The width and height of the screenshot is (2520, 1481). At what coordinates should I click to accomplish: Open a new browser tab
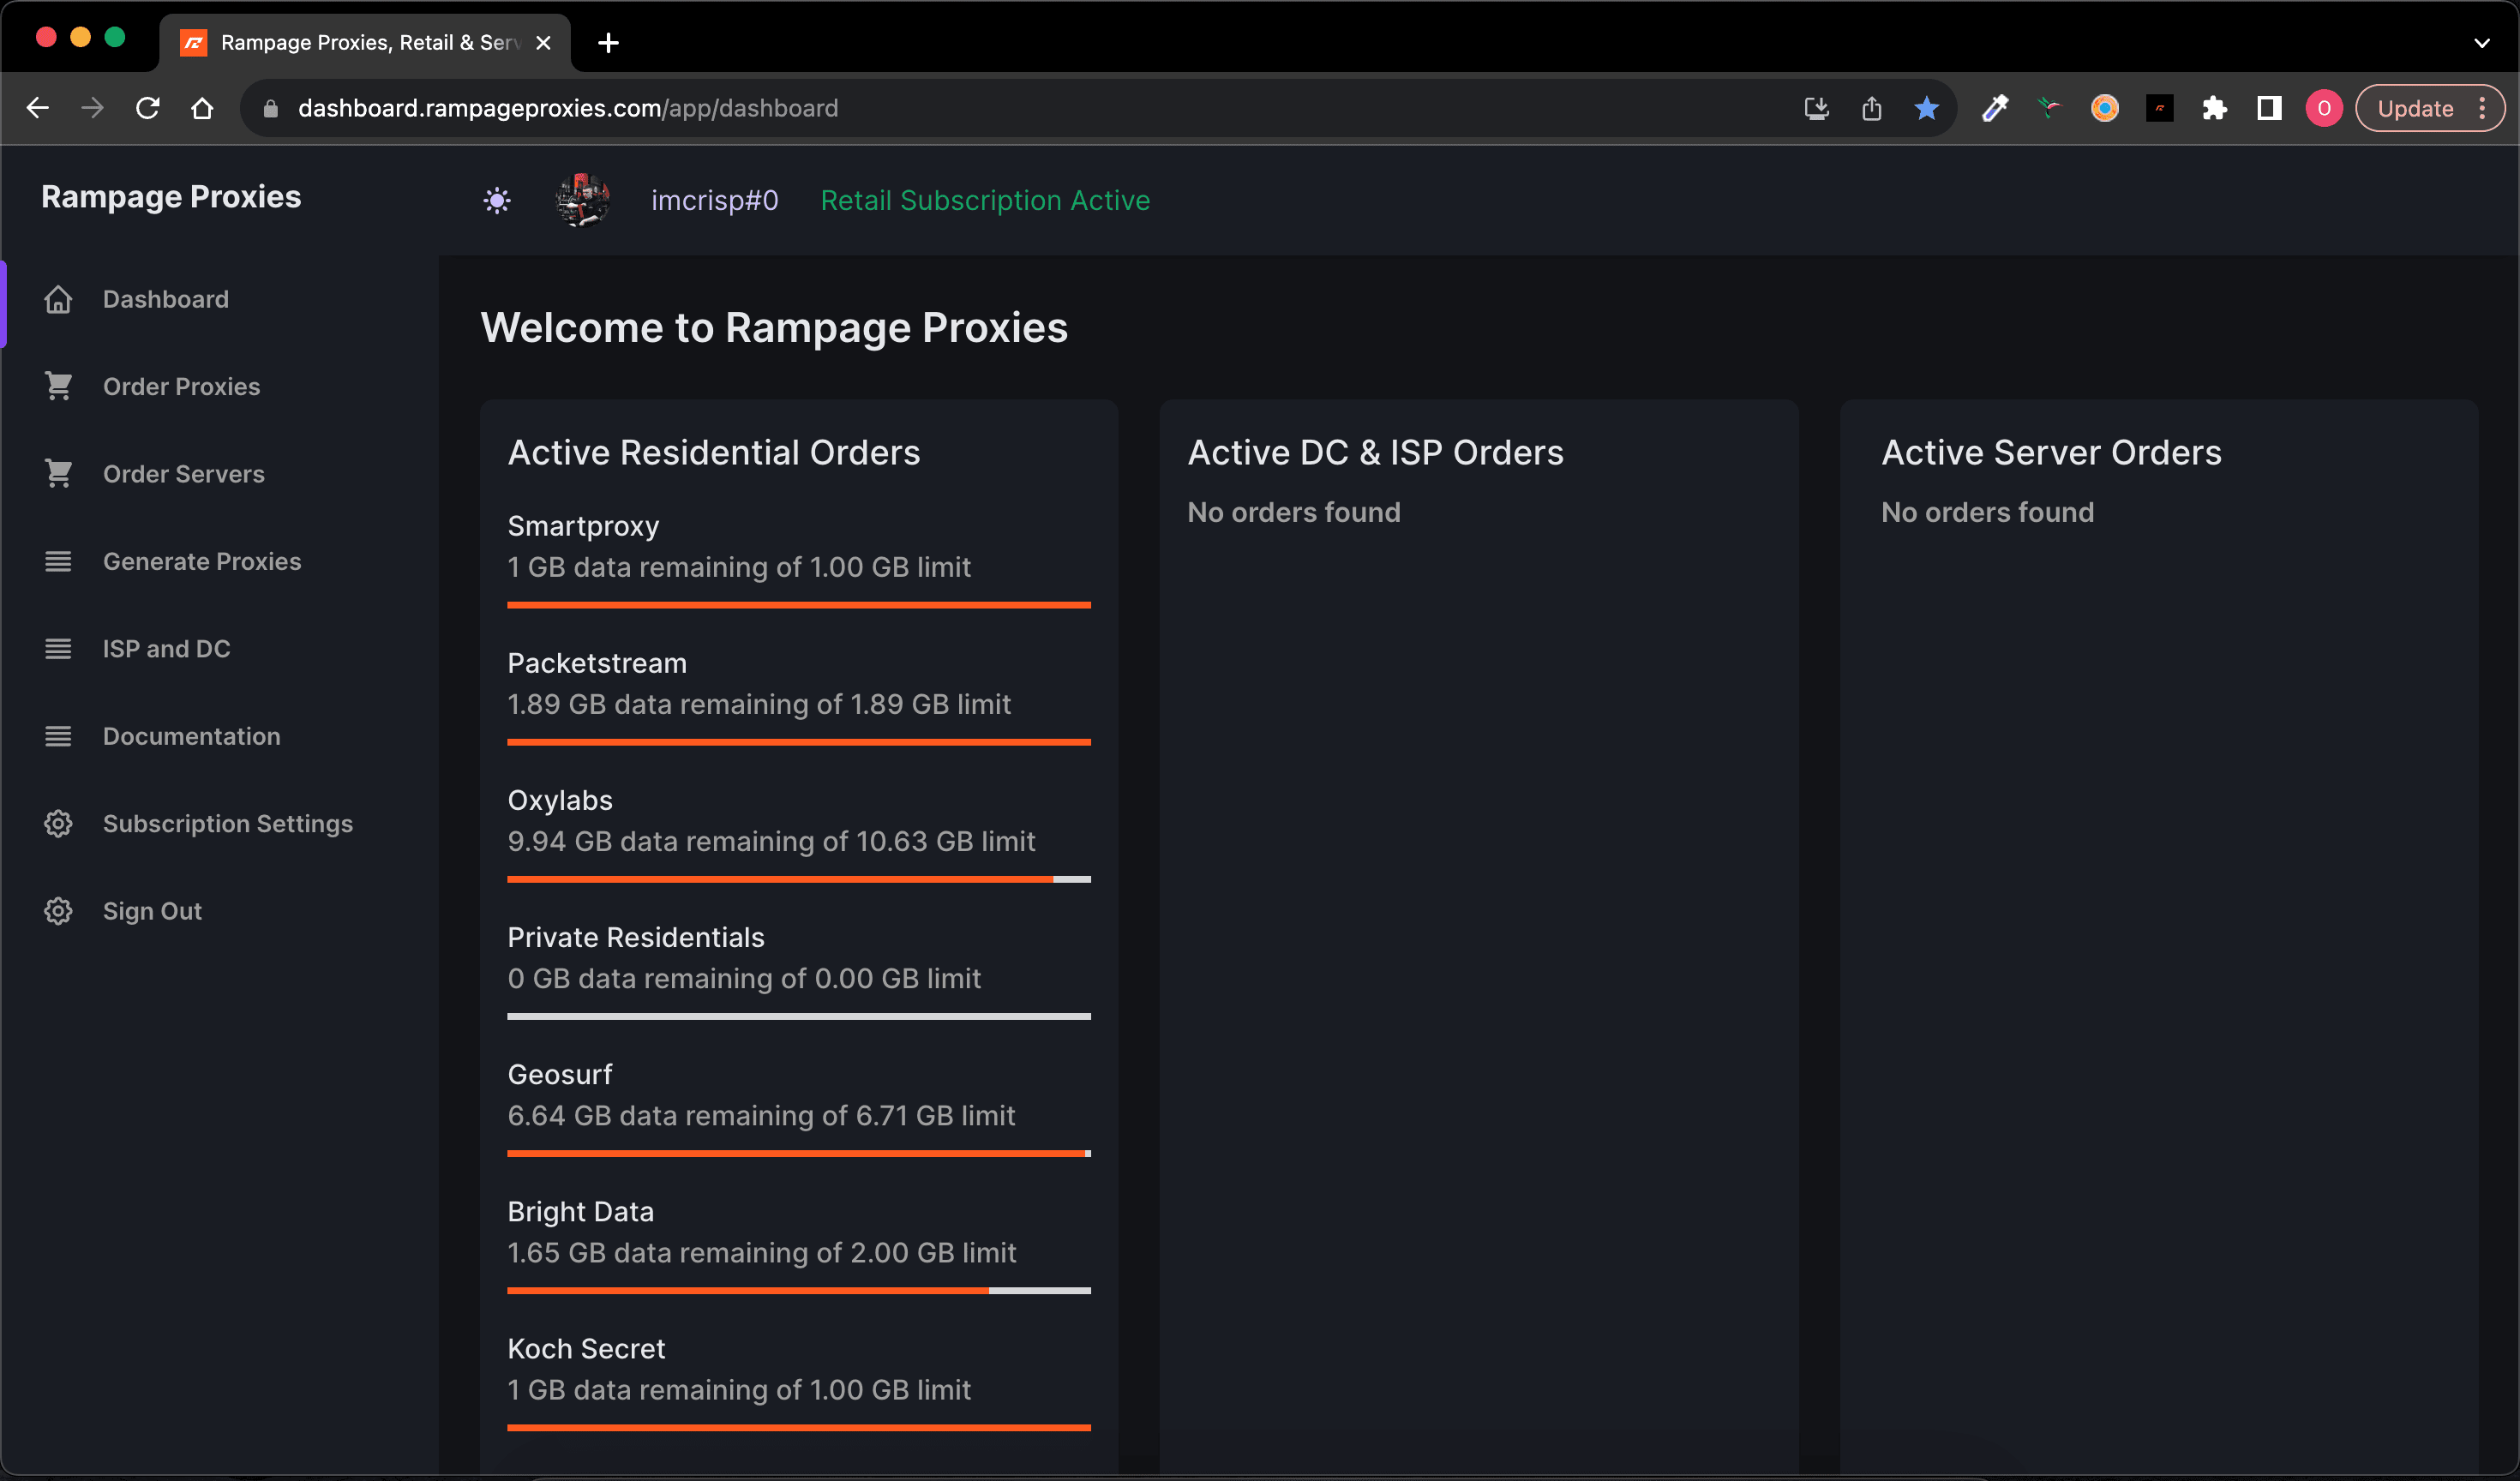point(608,43)
